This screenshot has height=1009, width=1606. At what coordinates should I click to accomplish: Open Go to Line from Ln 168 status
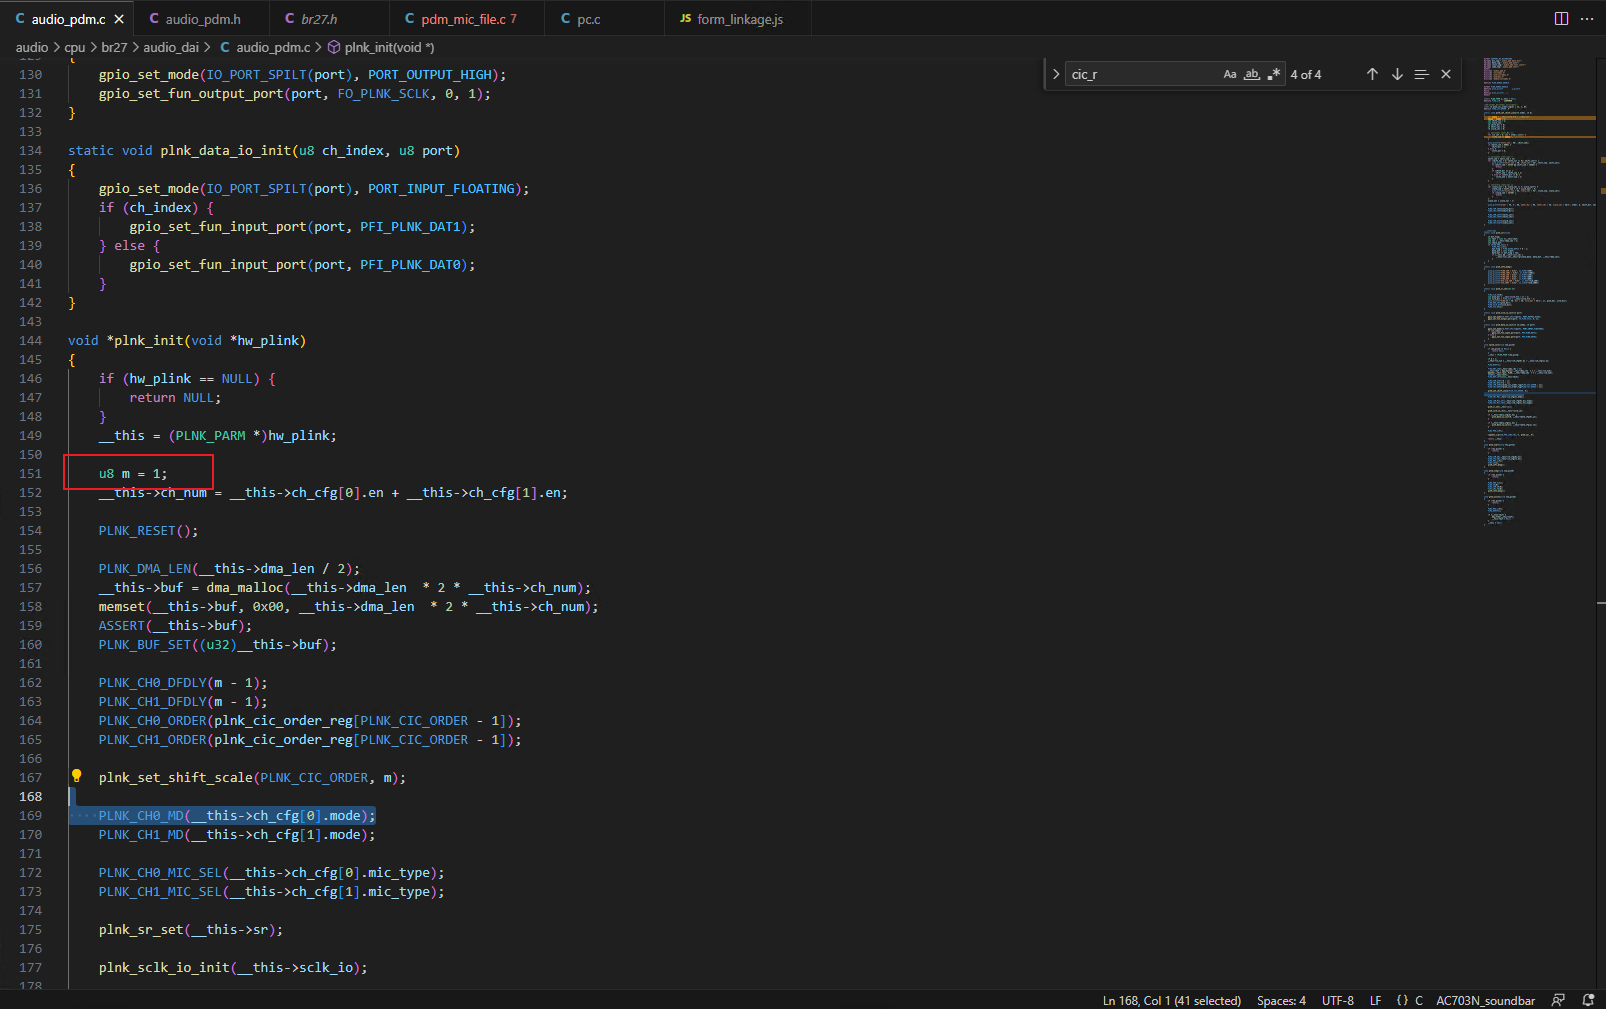1171,1000
